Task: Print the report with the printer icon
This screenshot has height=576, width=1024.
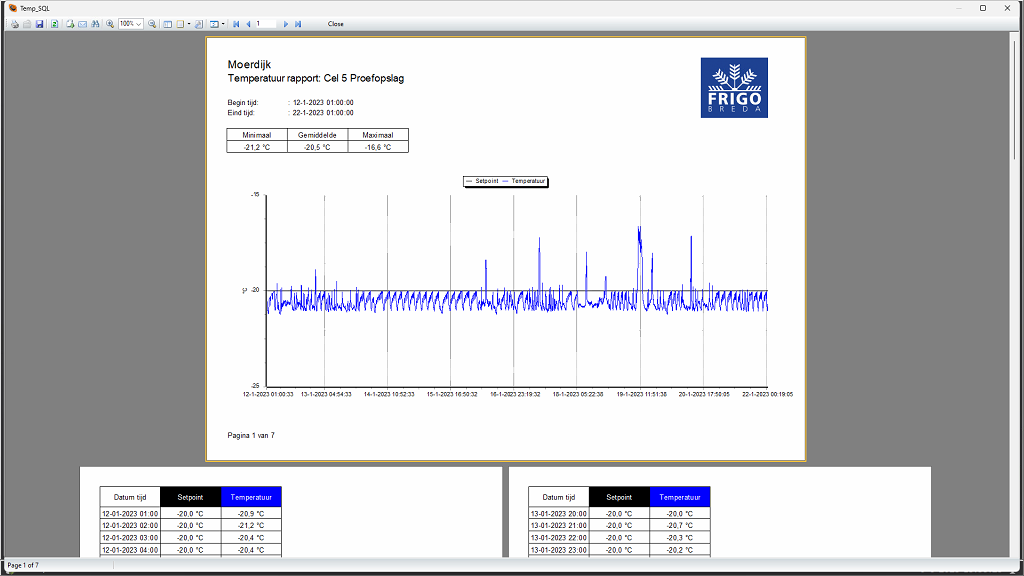Action: click(x=14, y=24)
